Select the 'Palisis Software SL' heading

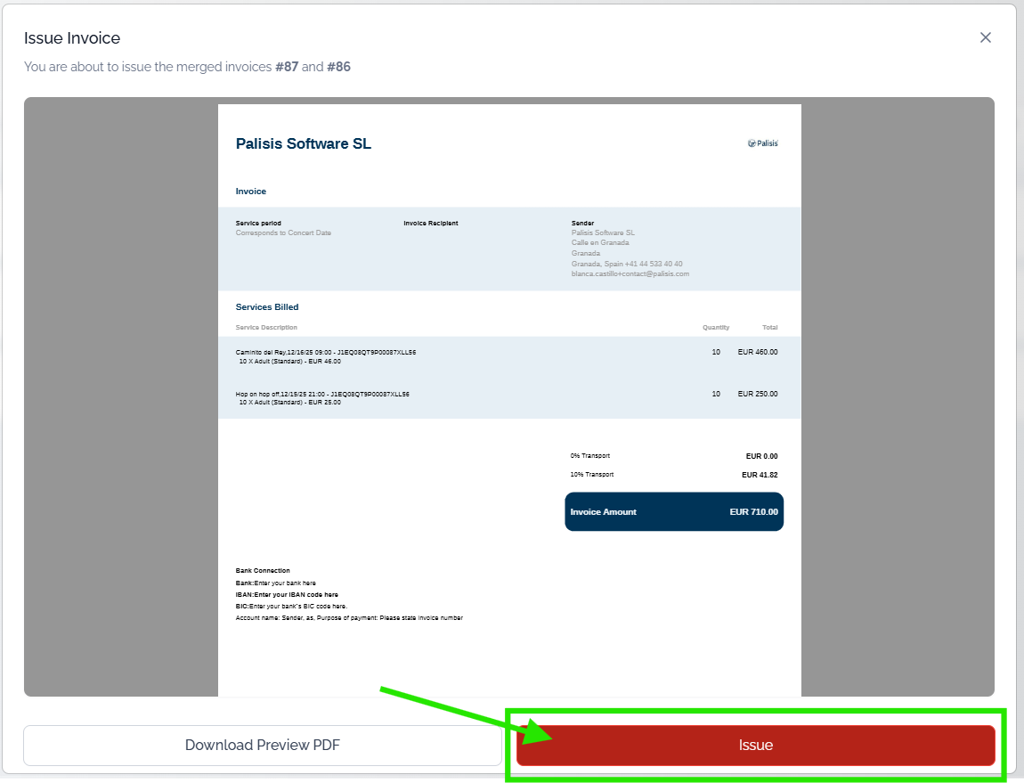pos(303,144)
